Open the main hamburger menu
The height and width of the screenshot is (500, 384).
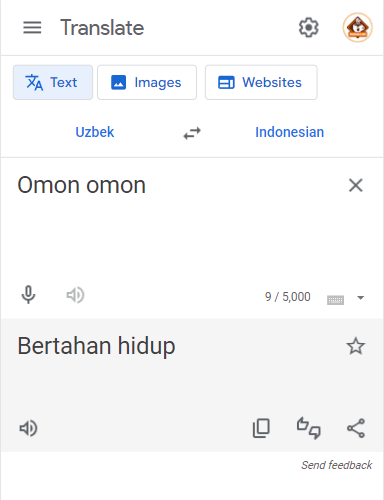tap(32, 27)
